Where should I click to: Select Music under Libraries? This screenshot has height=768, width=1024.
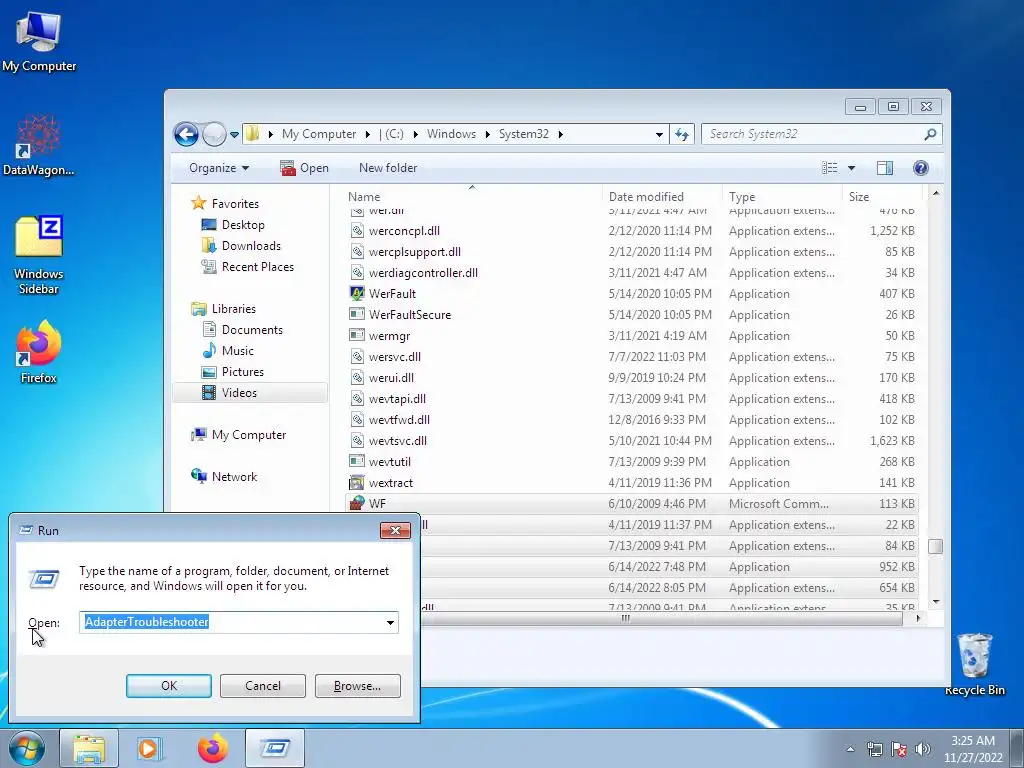[238, 351]
